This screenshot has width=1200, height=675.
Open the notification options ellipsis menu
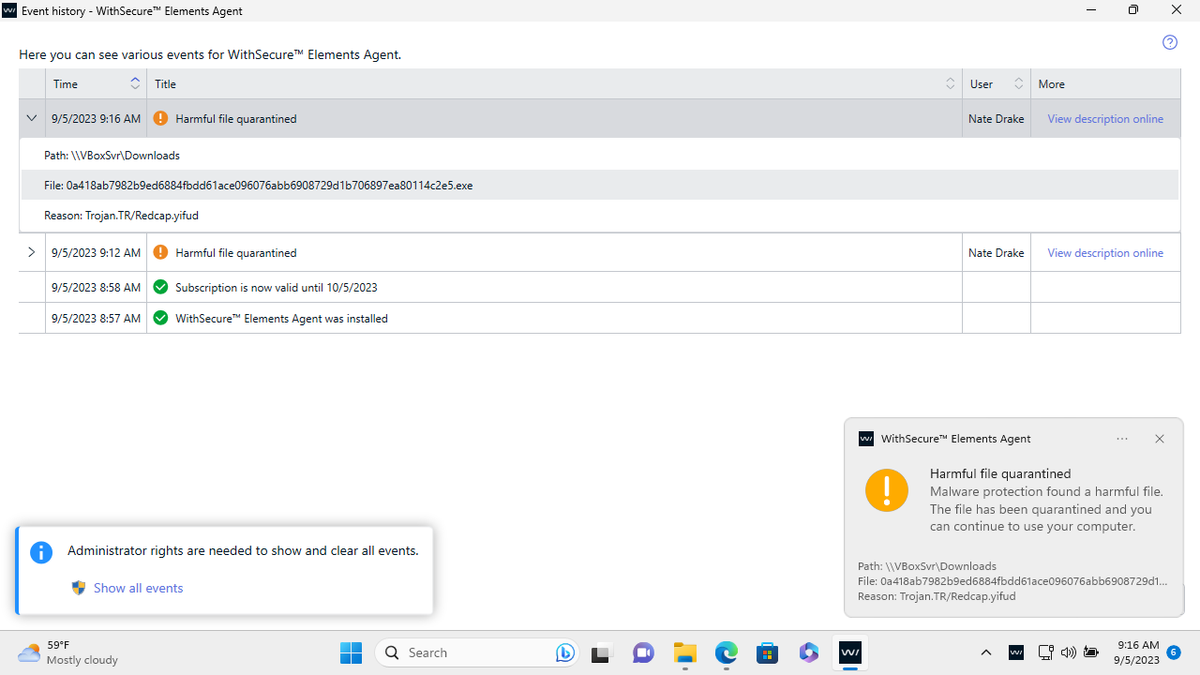click(x=1122, y=438)
